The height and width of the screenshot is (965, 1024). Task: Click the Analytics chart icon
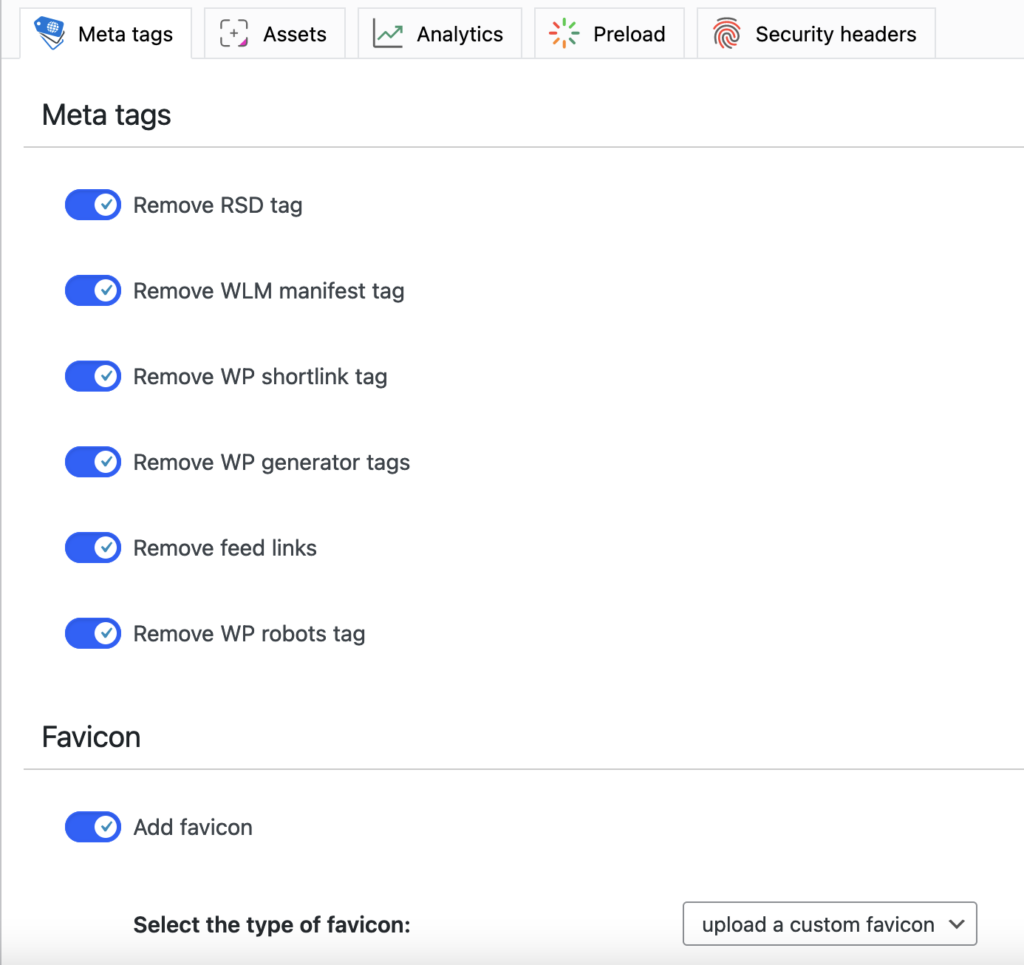tap(388, 33)
